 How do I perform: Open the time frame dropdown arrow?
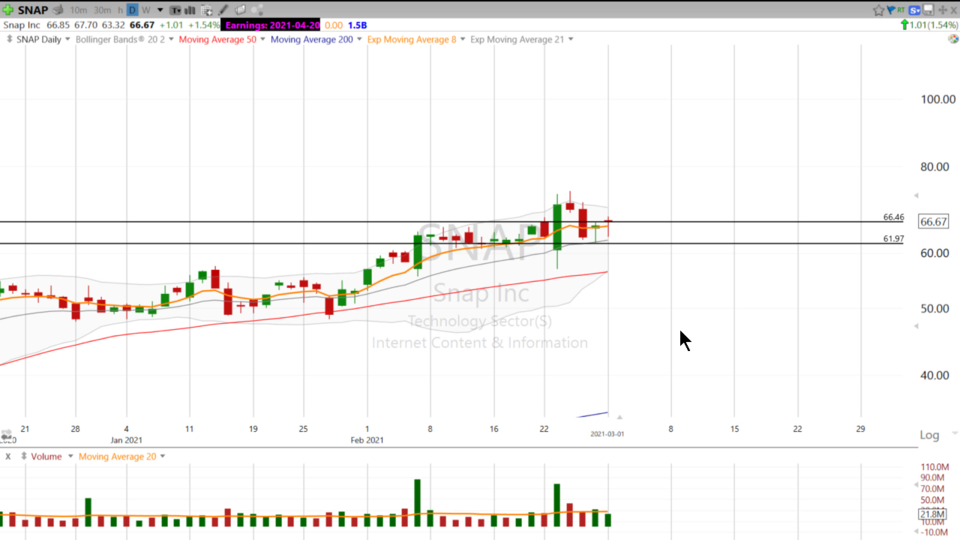click(160, 10)
